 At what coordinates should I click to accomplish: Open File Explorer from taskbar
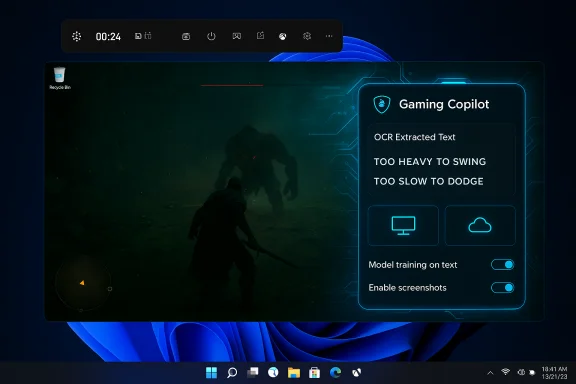[x=294, y=373]
